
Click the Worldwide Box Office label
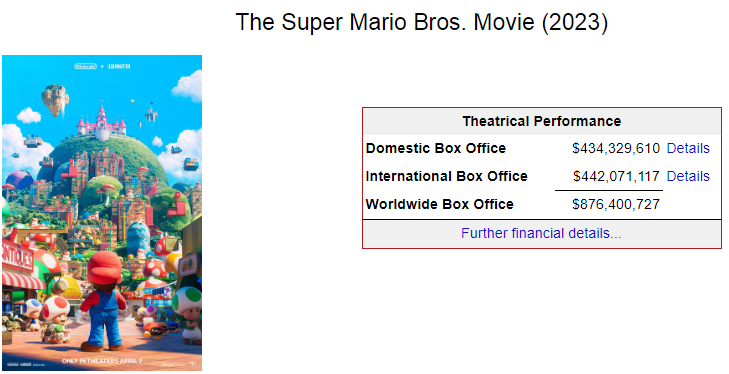439,204
